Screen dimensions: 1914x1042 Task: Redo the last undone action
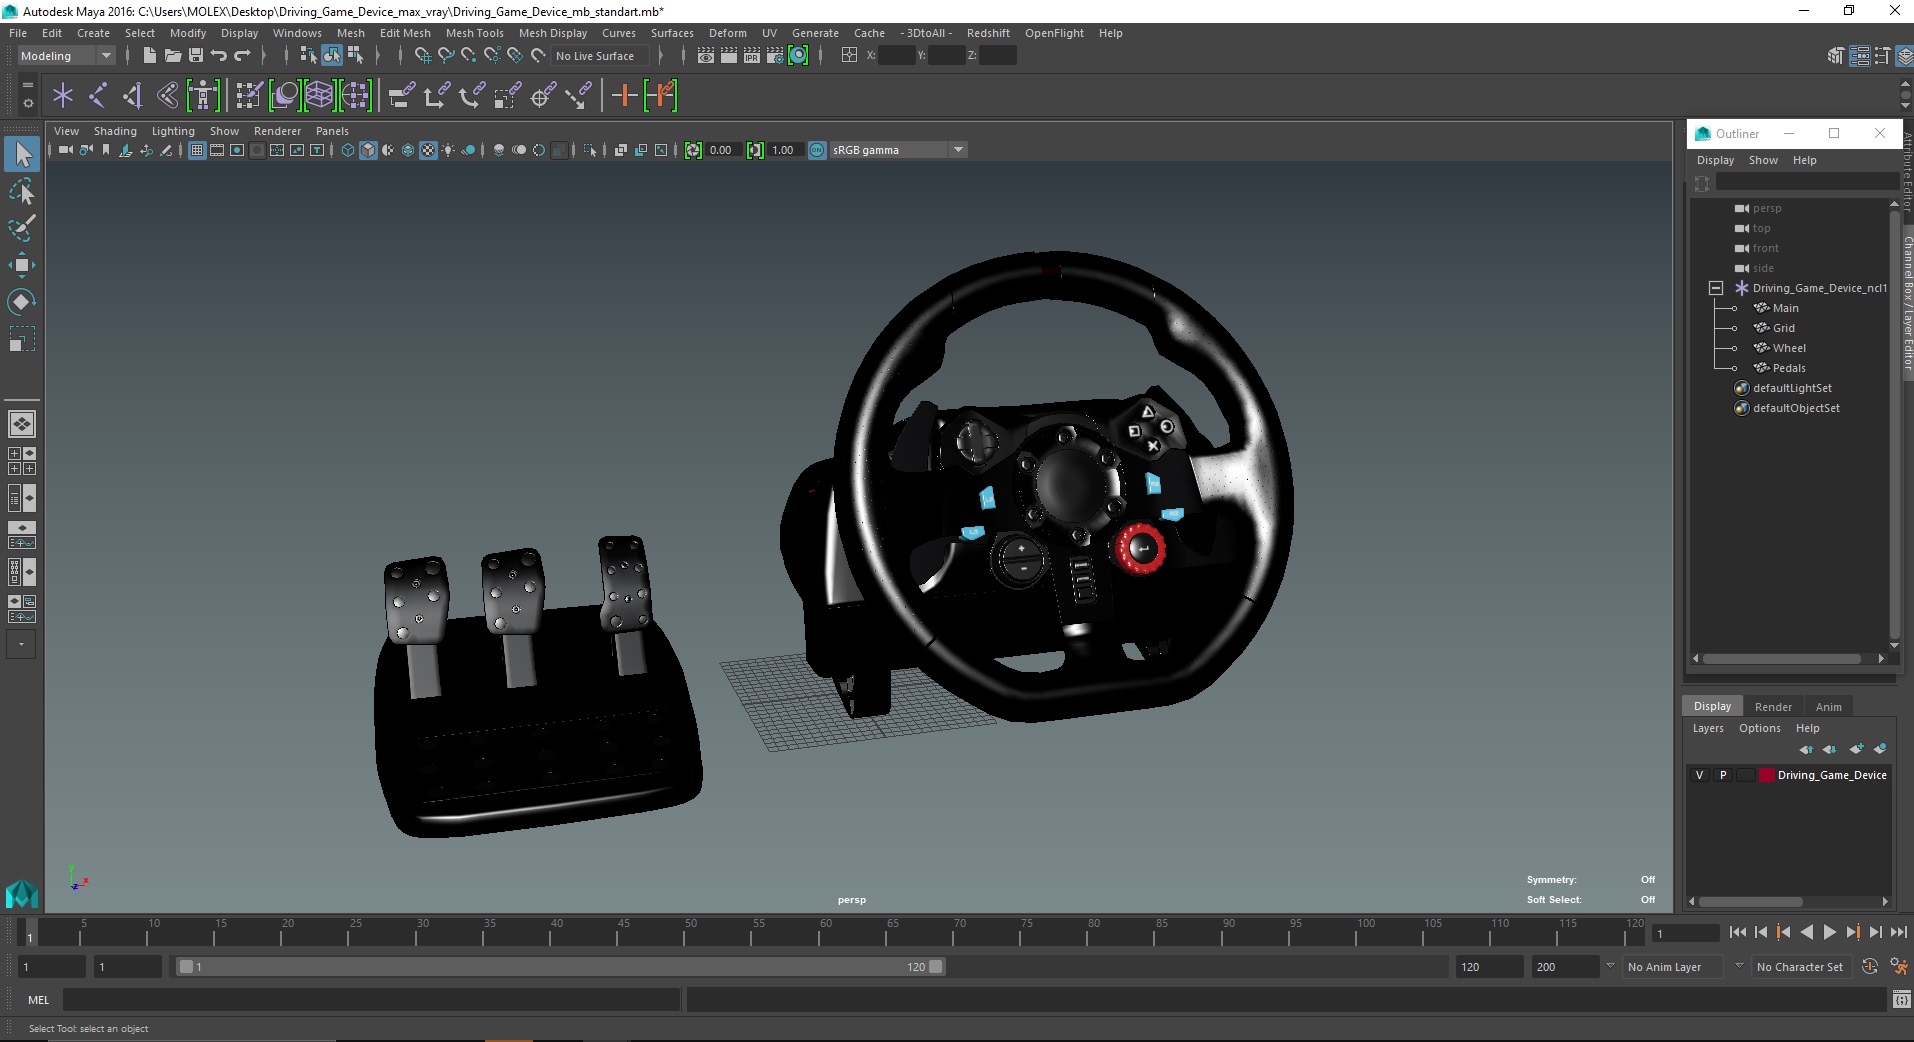point(242,56)
